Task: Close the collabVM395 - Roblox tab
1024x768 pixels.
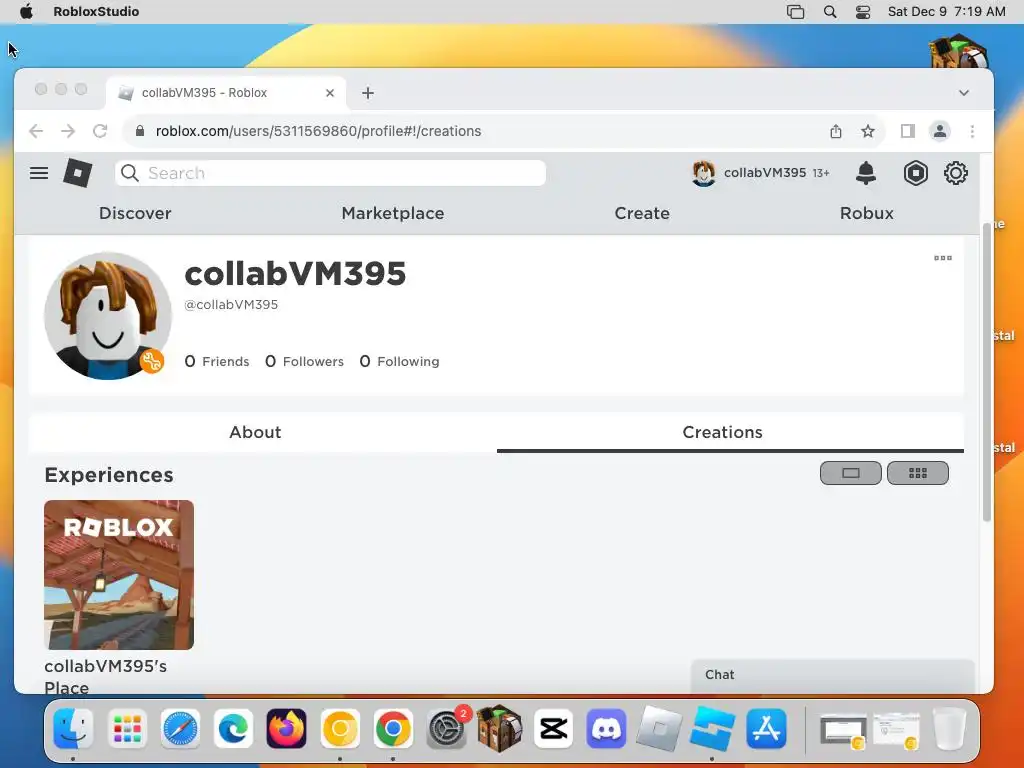Action: [330, 93]
